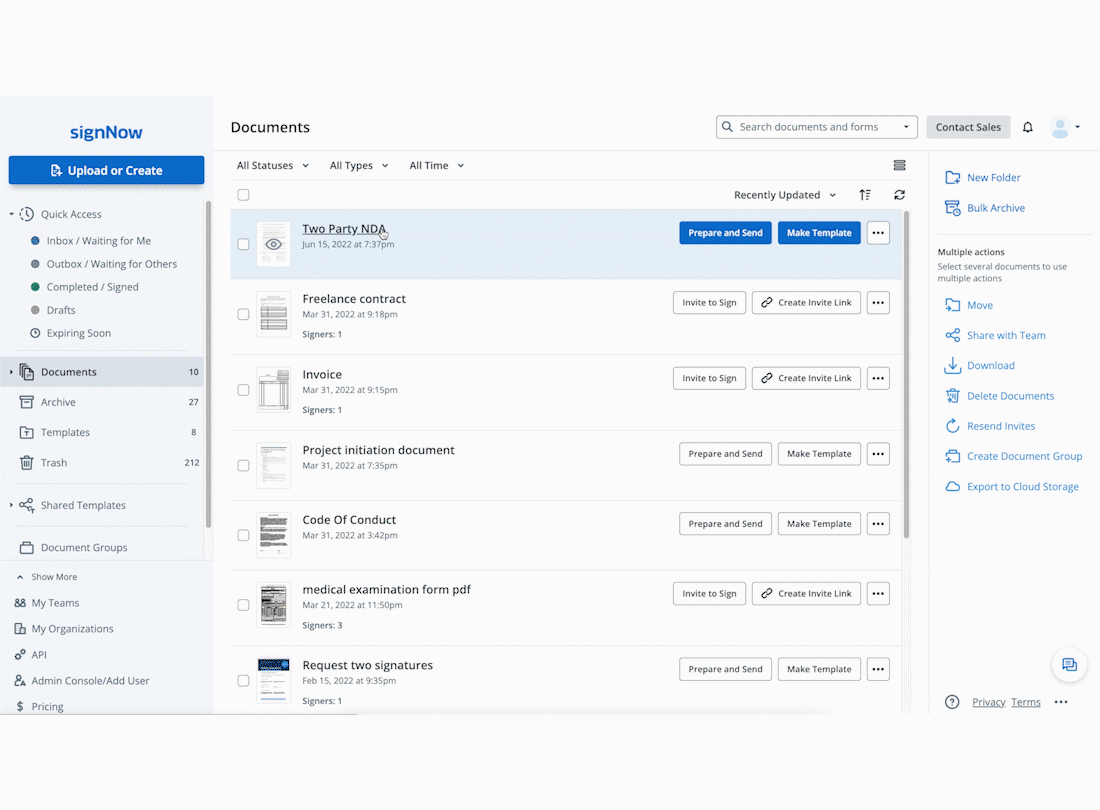Check the Project initiation document checkbox
1100x810 pixels.
(x=243, y=466)
